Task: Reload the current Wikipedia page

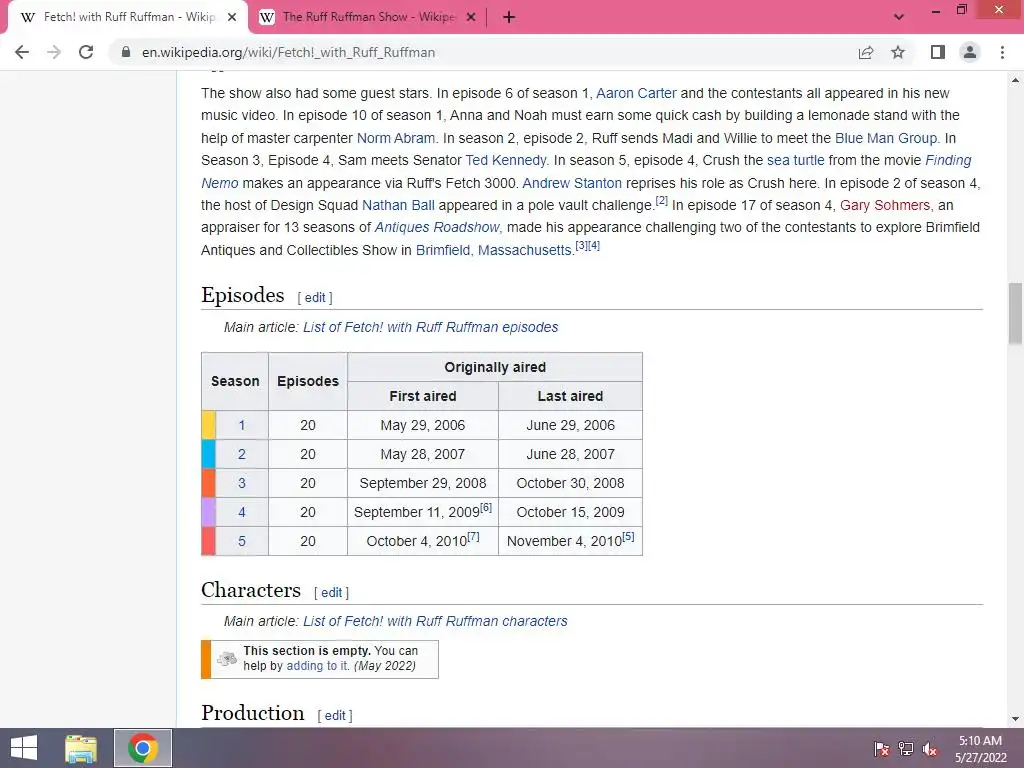Action: pyautogui.click(x=86, y=52)
